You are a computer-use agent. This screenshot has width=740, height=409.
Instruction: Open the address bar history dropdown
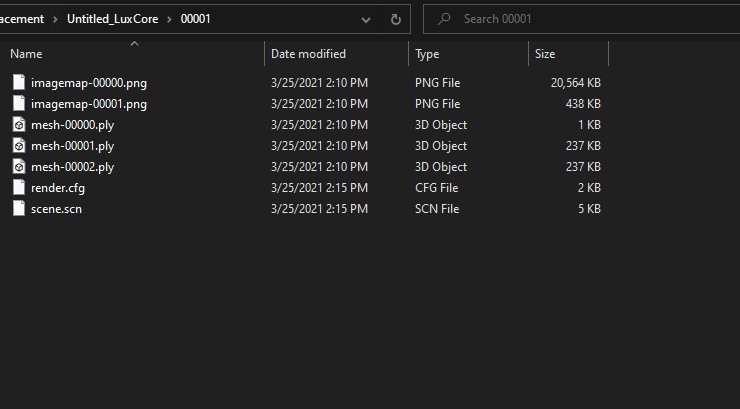pyautogui.click(x=366, y=19)
